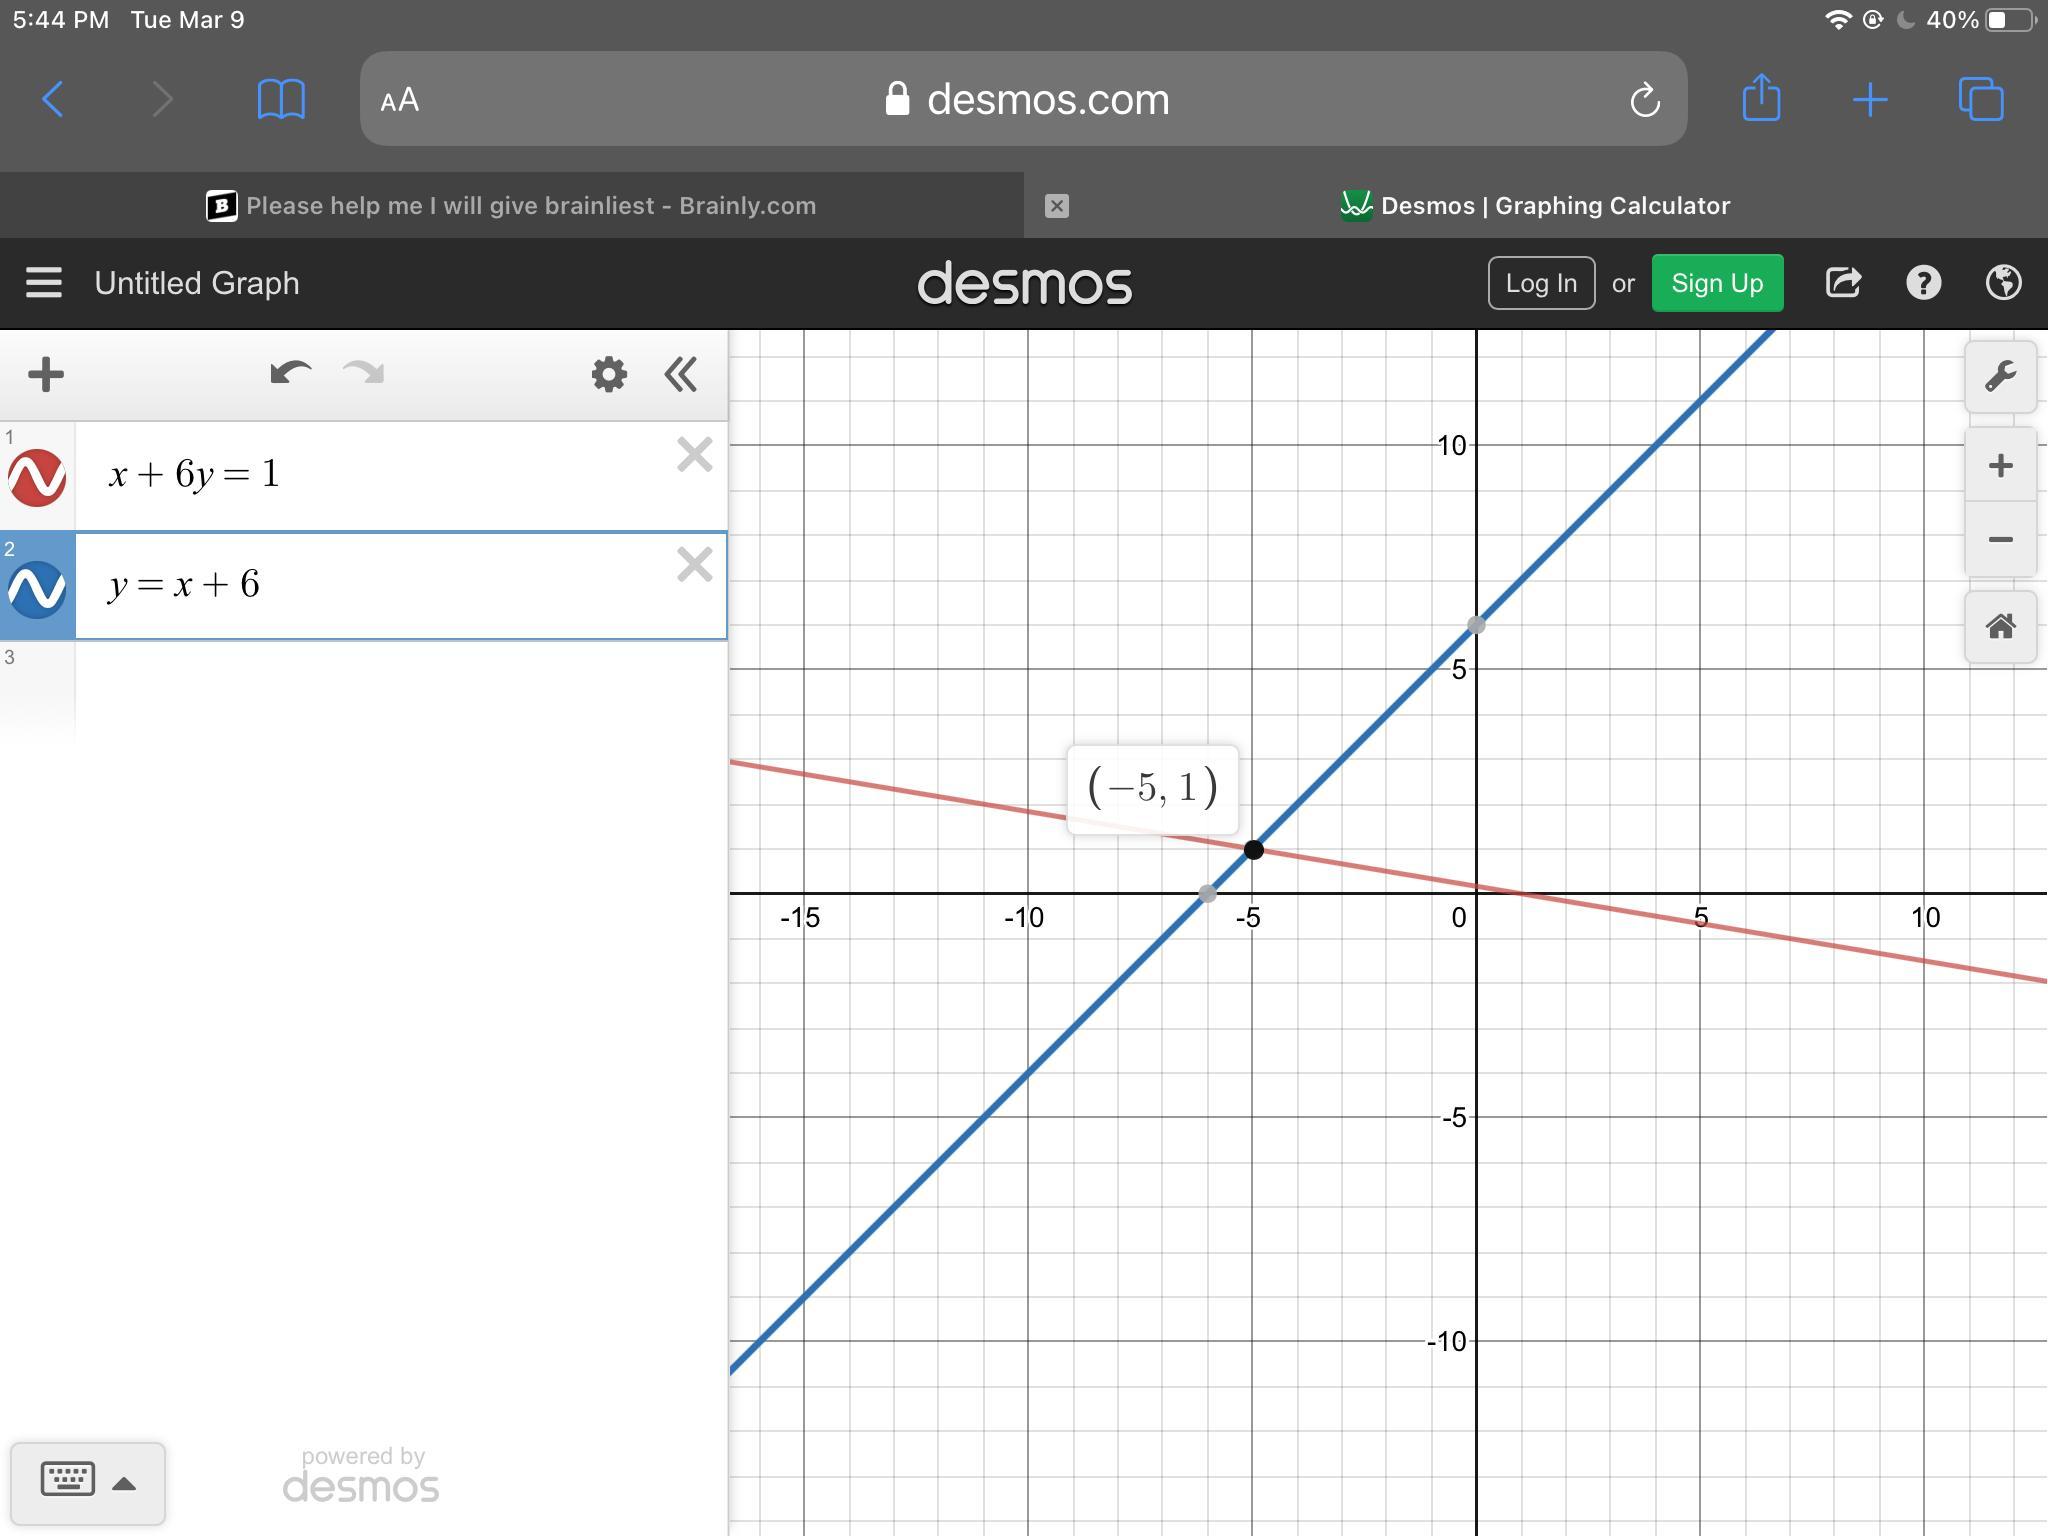The width and height of the screenshot is (2048, 1536).
Task: Expand the on-screen keyboard
Action: [88, 1482]
